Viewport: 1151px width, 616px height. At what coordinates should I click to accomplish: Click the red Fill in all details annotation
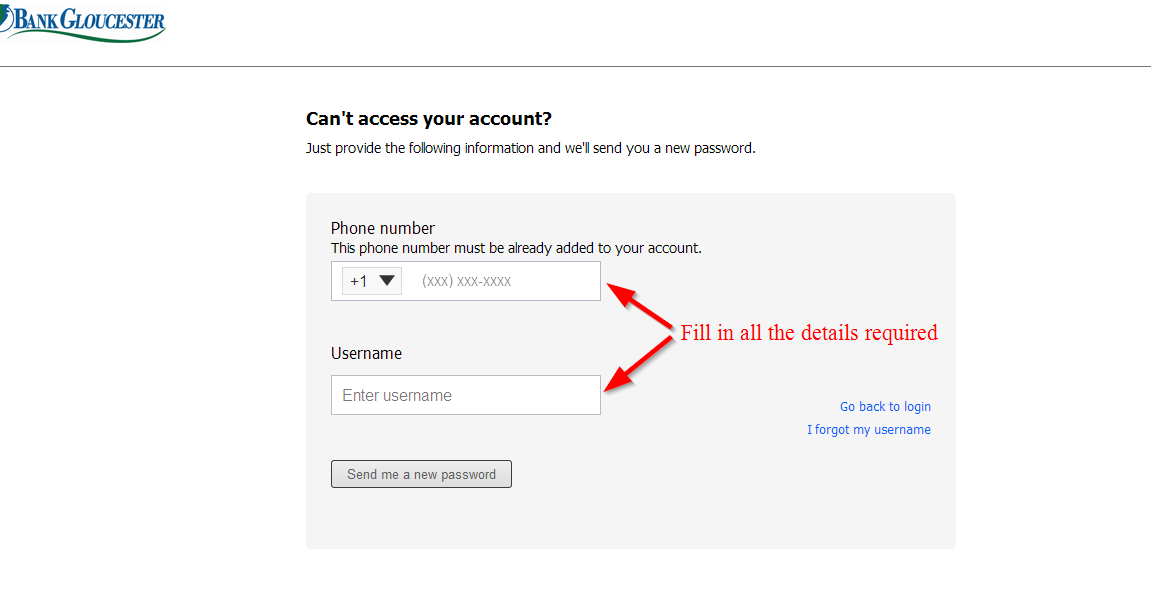pos(809,333)
